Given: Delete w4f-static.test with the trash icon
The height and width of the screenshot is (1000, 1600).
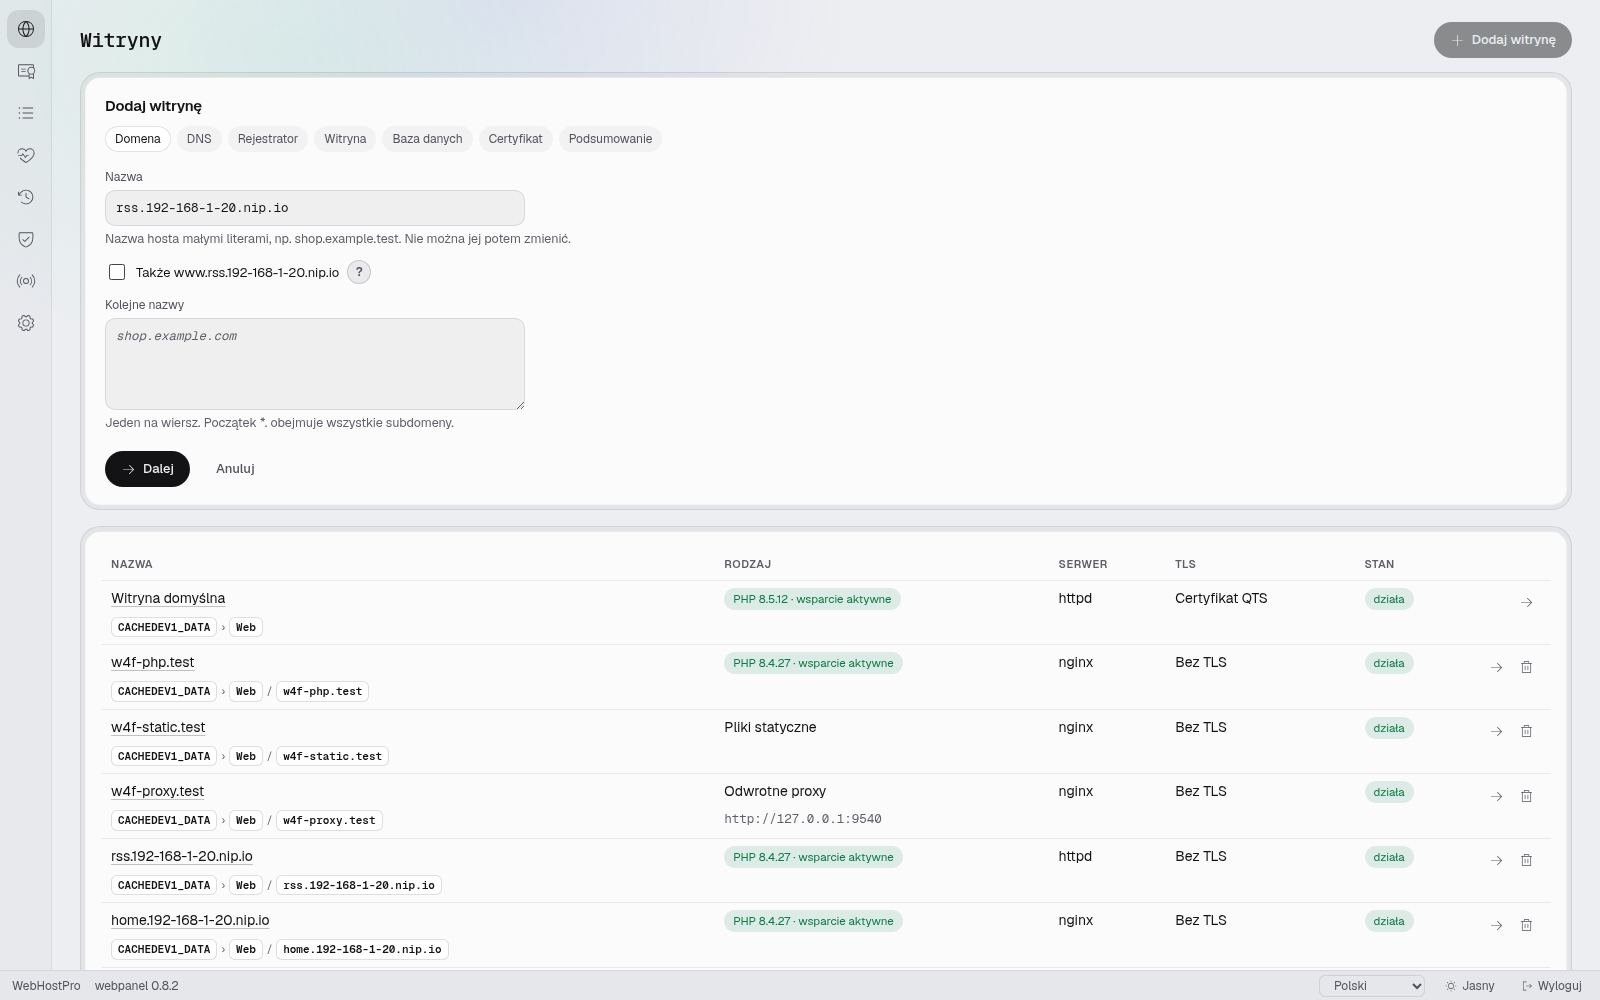Looking at the screenshot, I should pyautogui.click(x=1526, y=731).
